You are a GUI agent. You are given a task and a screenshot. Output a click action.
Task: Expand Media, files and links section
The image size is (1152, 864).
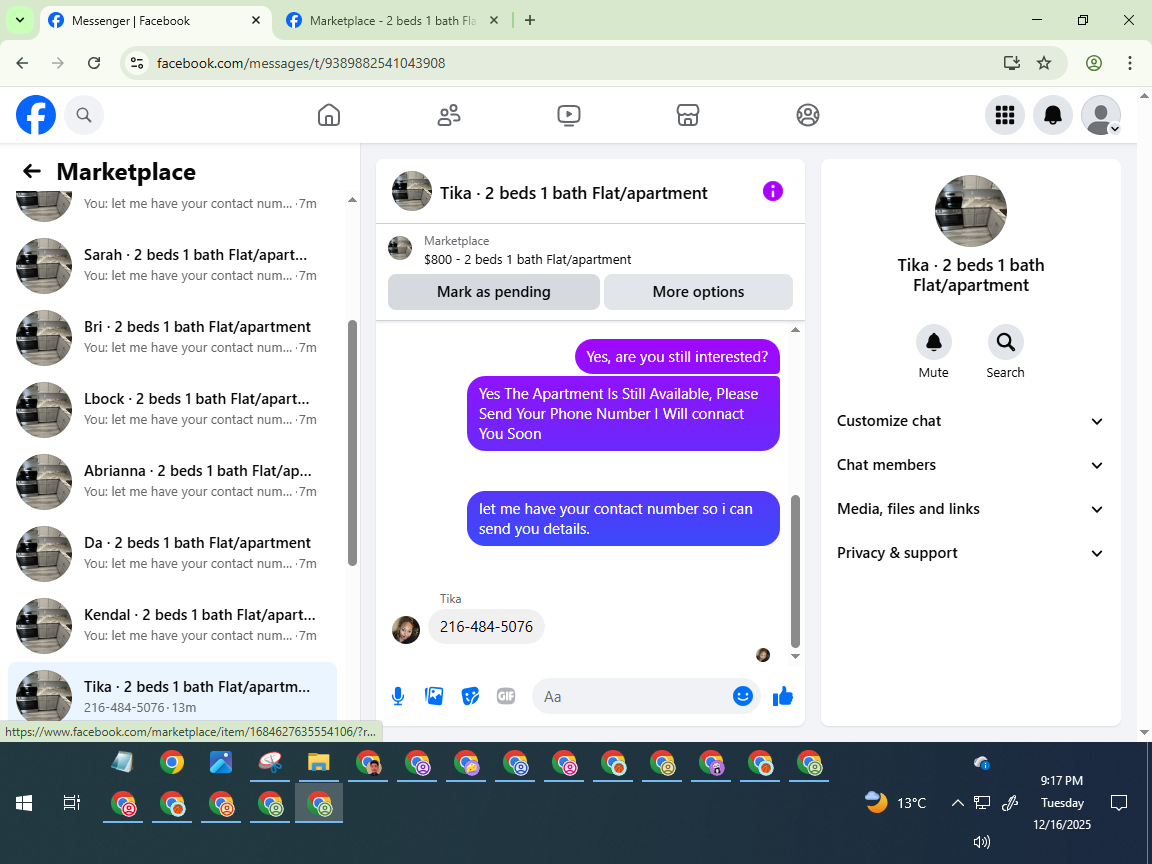[x=970, y=509]
